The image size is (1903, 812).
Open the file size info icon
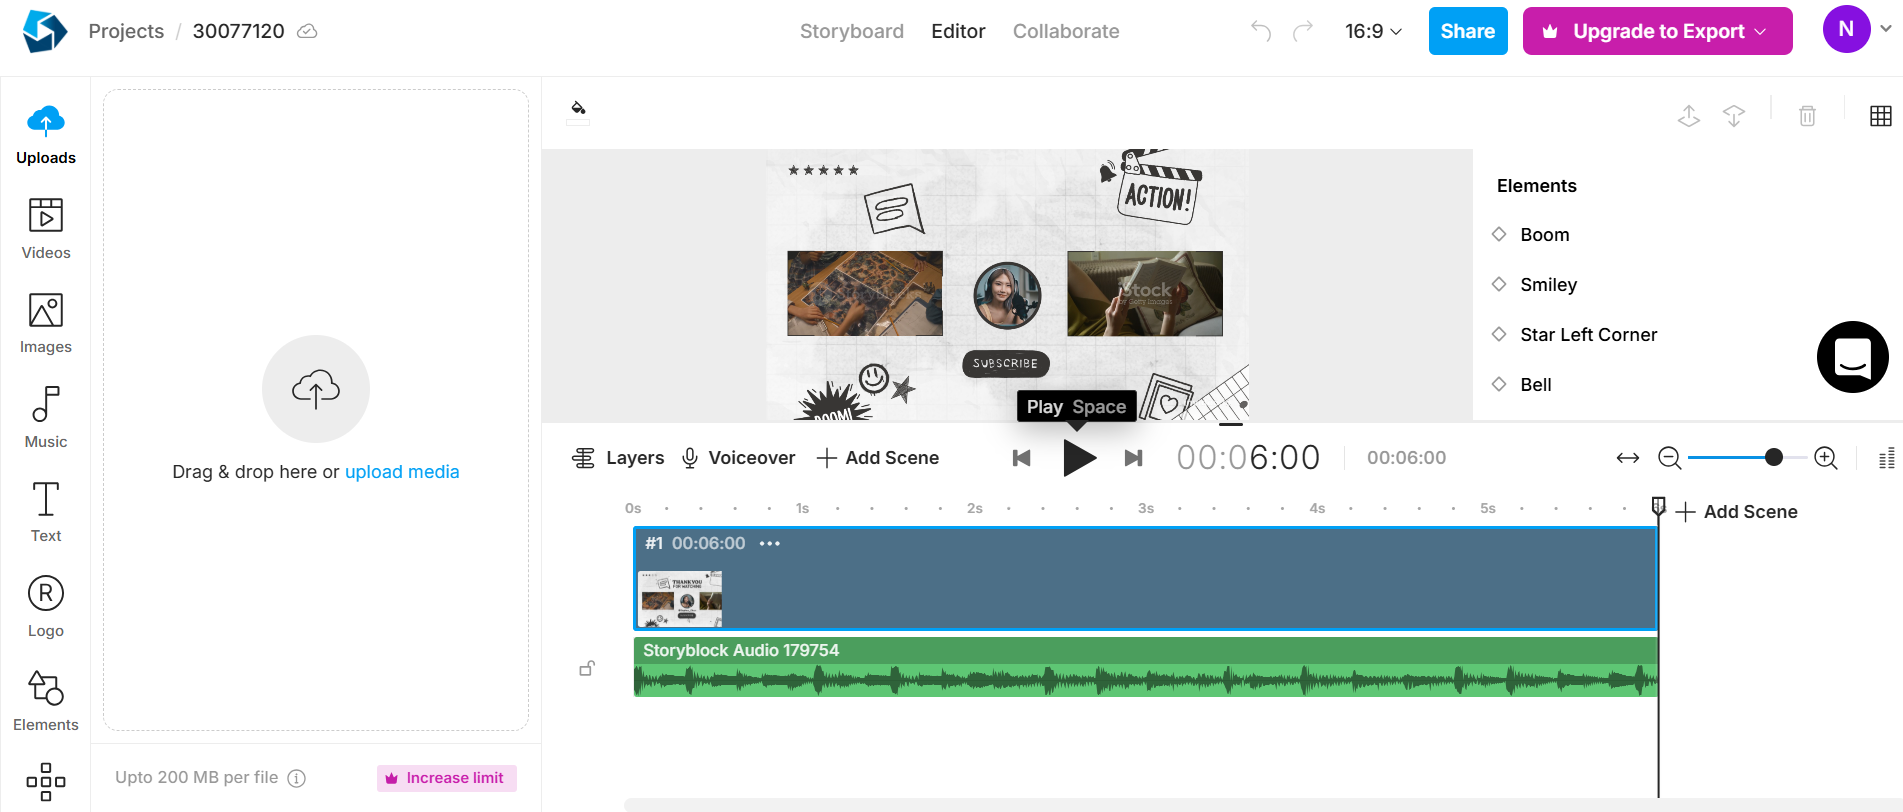point(297,778)
